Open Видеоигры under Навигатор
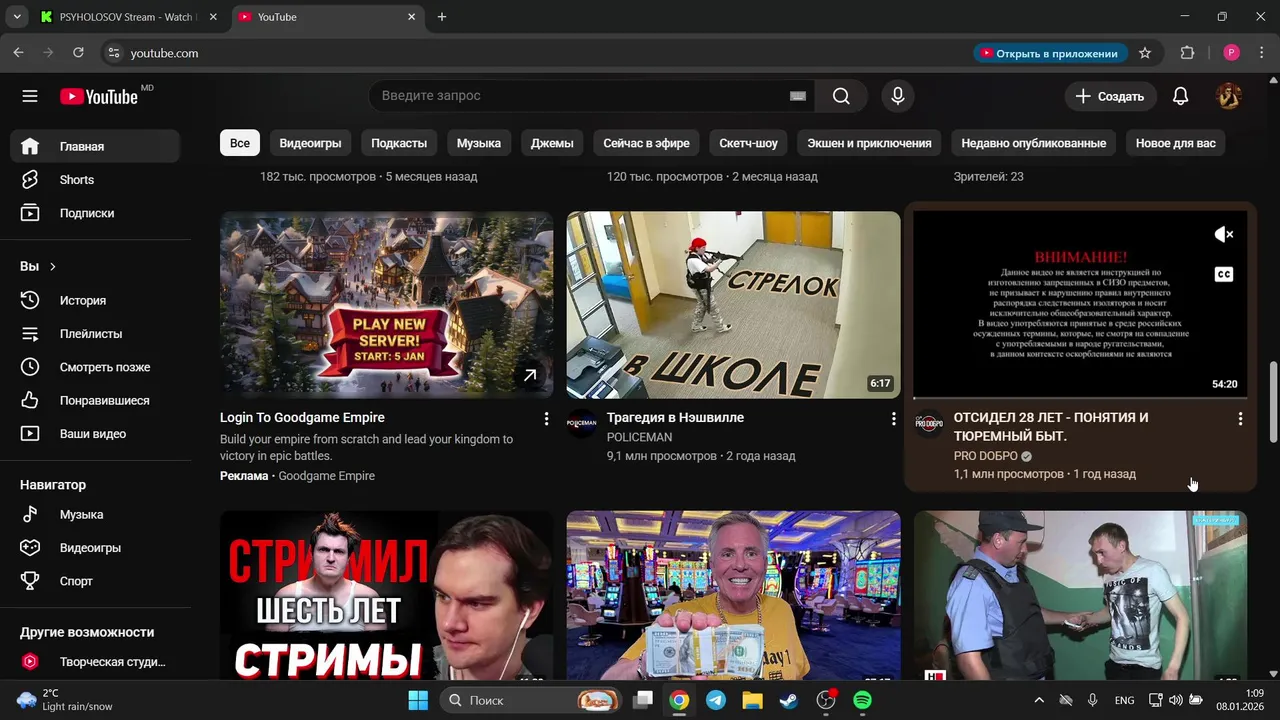 click(x=95, y=548)
